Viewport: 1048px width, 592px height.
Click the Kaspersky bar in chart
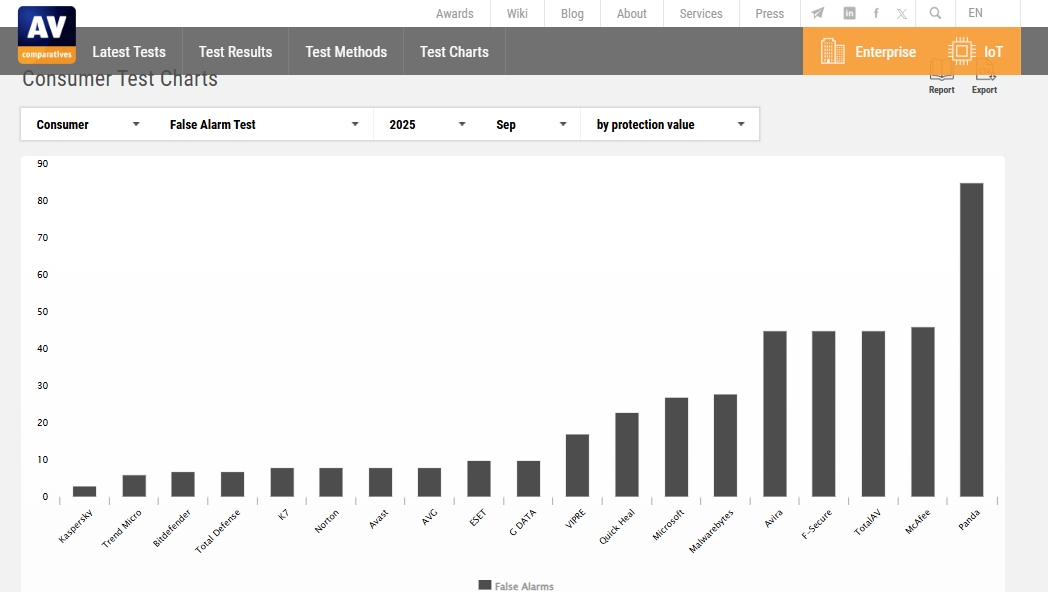(x=84, y=491)
